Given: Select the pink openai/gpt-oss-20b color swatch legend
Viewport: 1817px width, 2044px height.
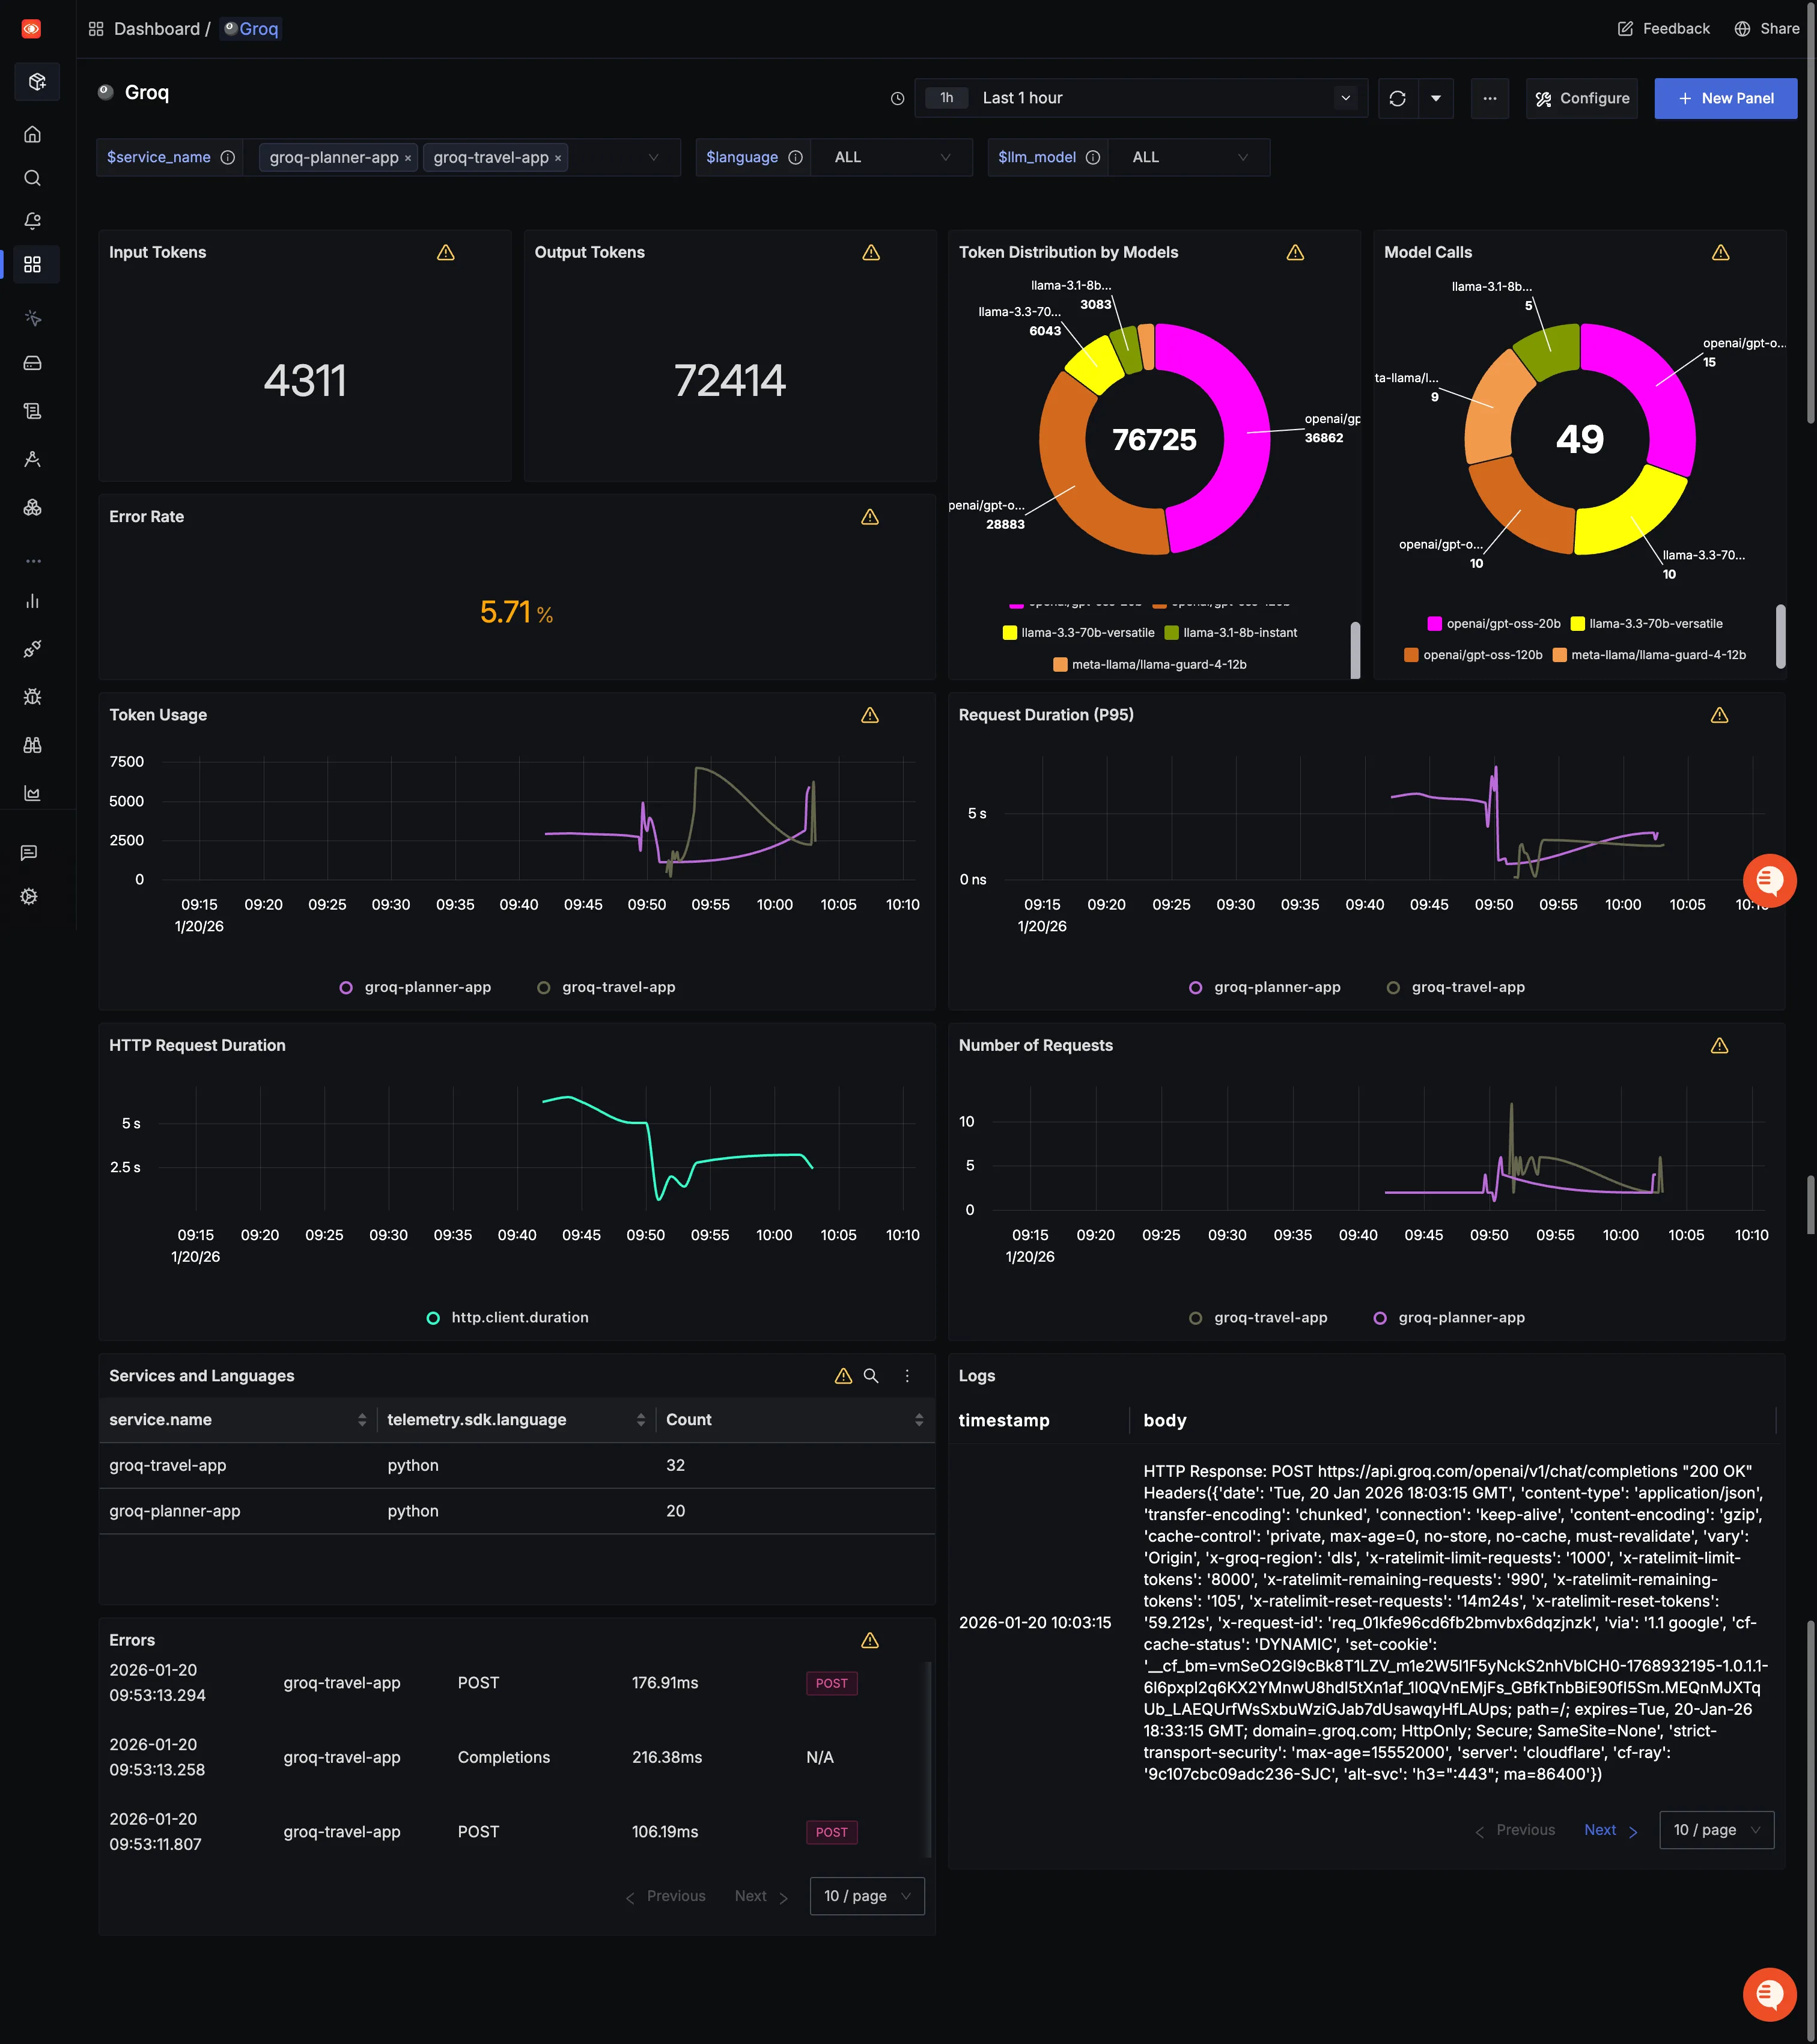Looking at the screenshot, I should pyautogui.click(x=1436, y=623).
